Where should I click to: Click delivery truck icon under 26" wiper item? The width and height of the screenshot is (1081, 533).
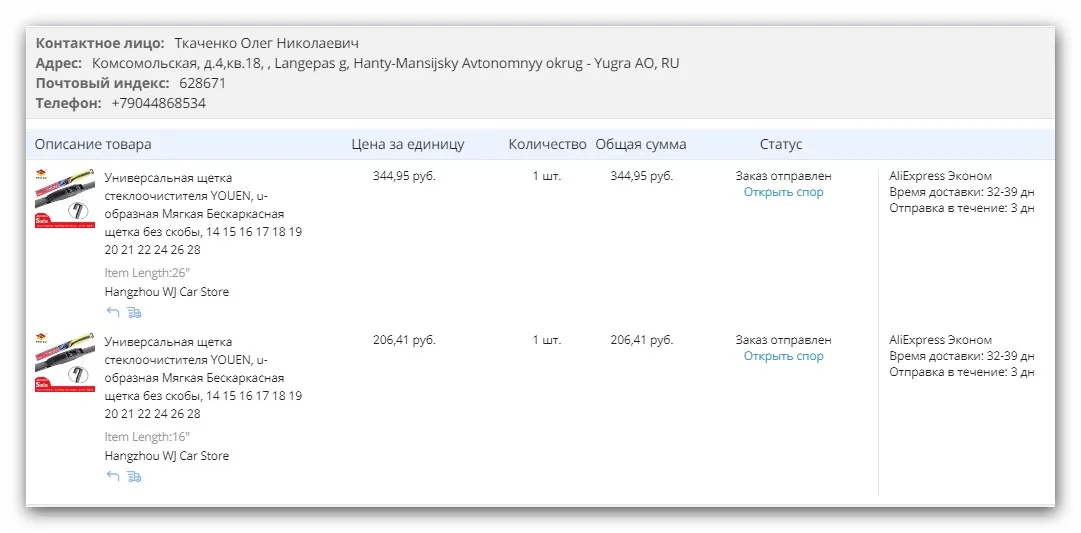click(x=134, y=312)
